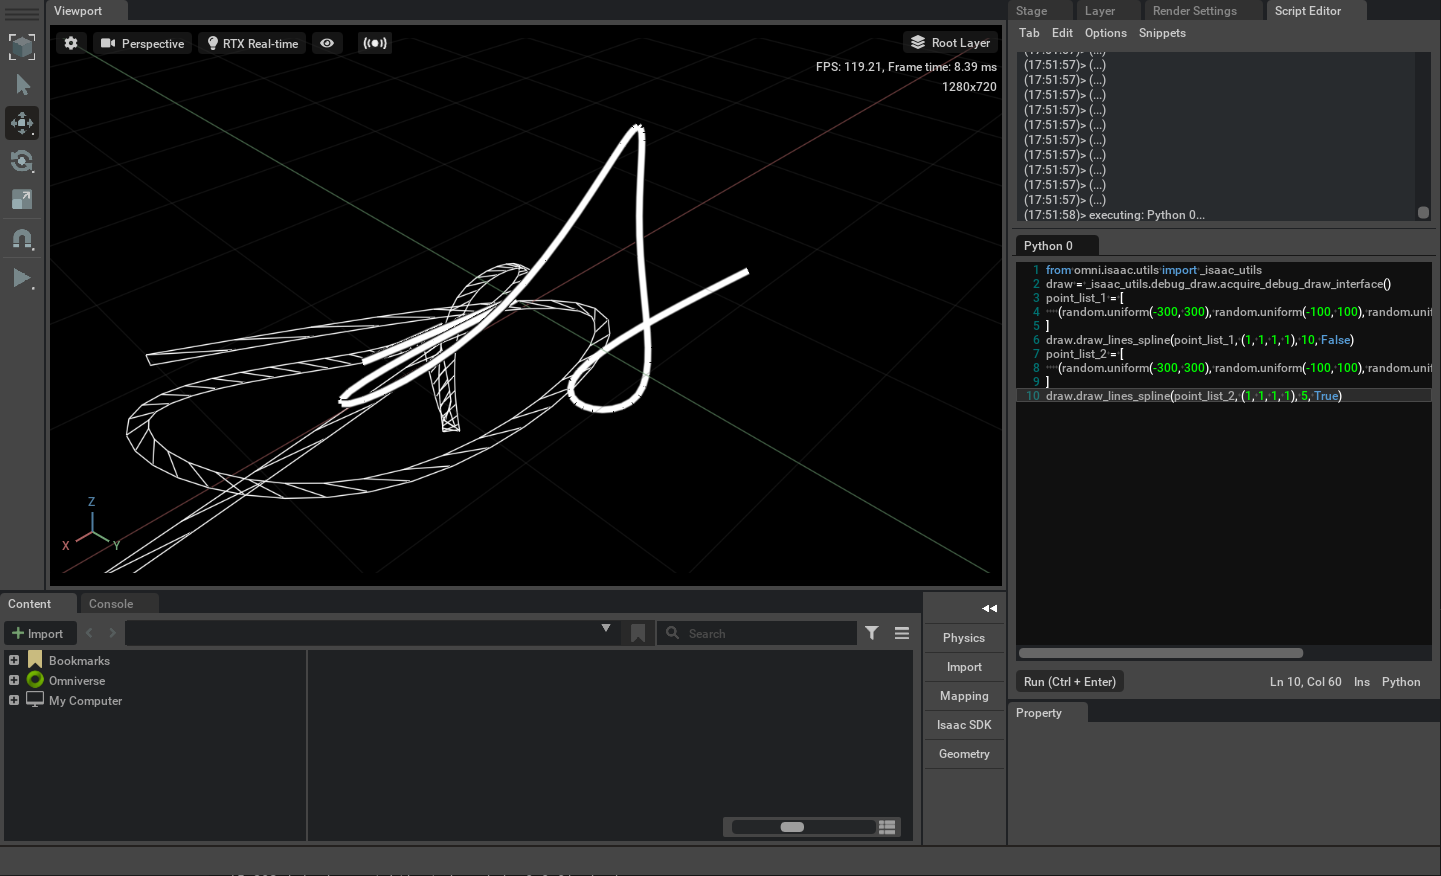Open viewport settings gear
The height and width of the screenshot is (876, 1441).
coord(71,43)
